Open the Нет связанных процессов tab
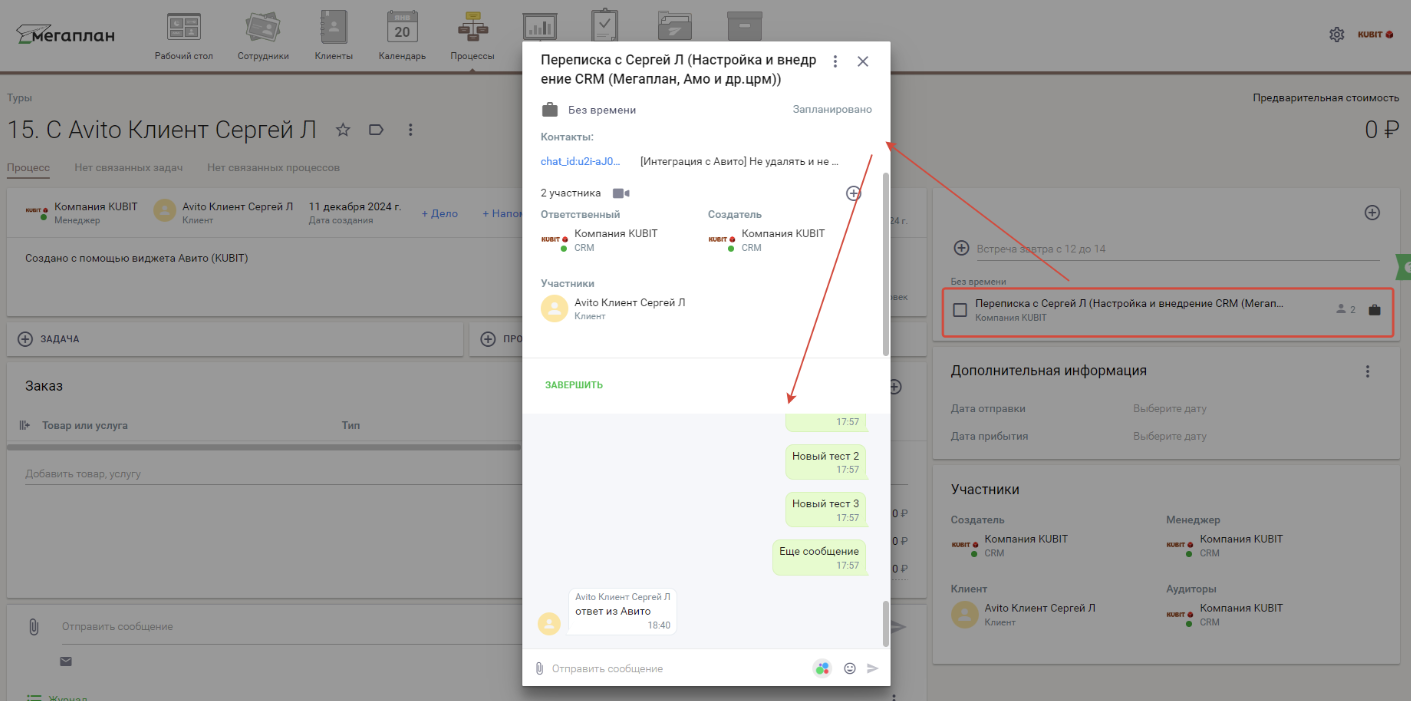1411x701 pixels. 274,168
